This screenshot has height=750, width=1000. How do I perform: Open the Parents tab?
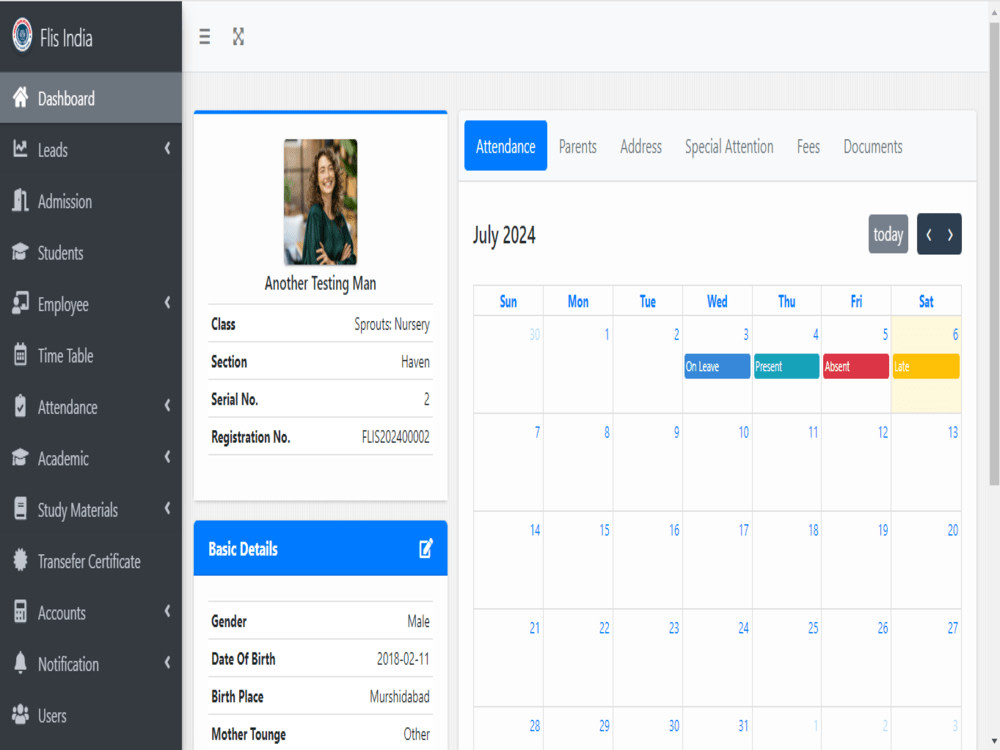pyautogui.click(x=578, y=147)
